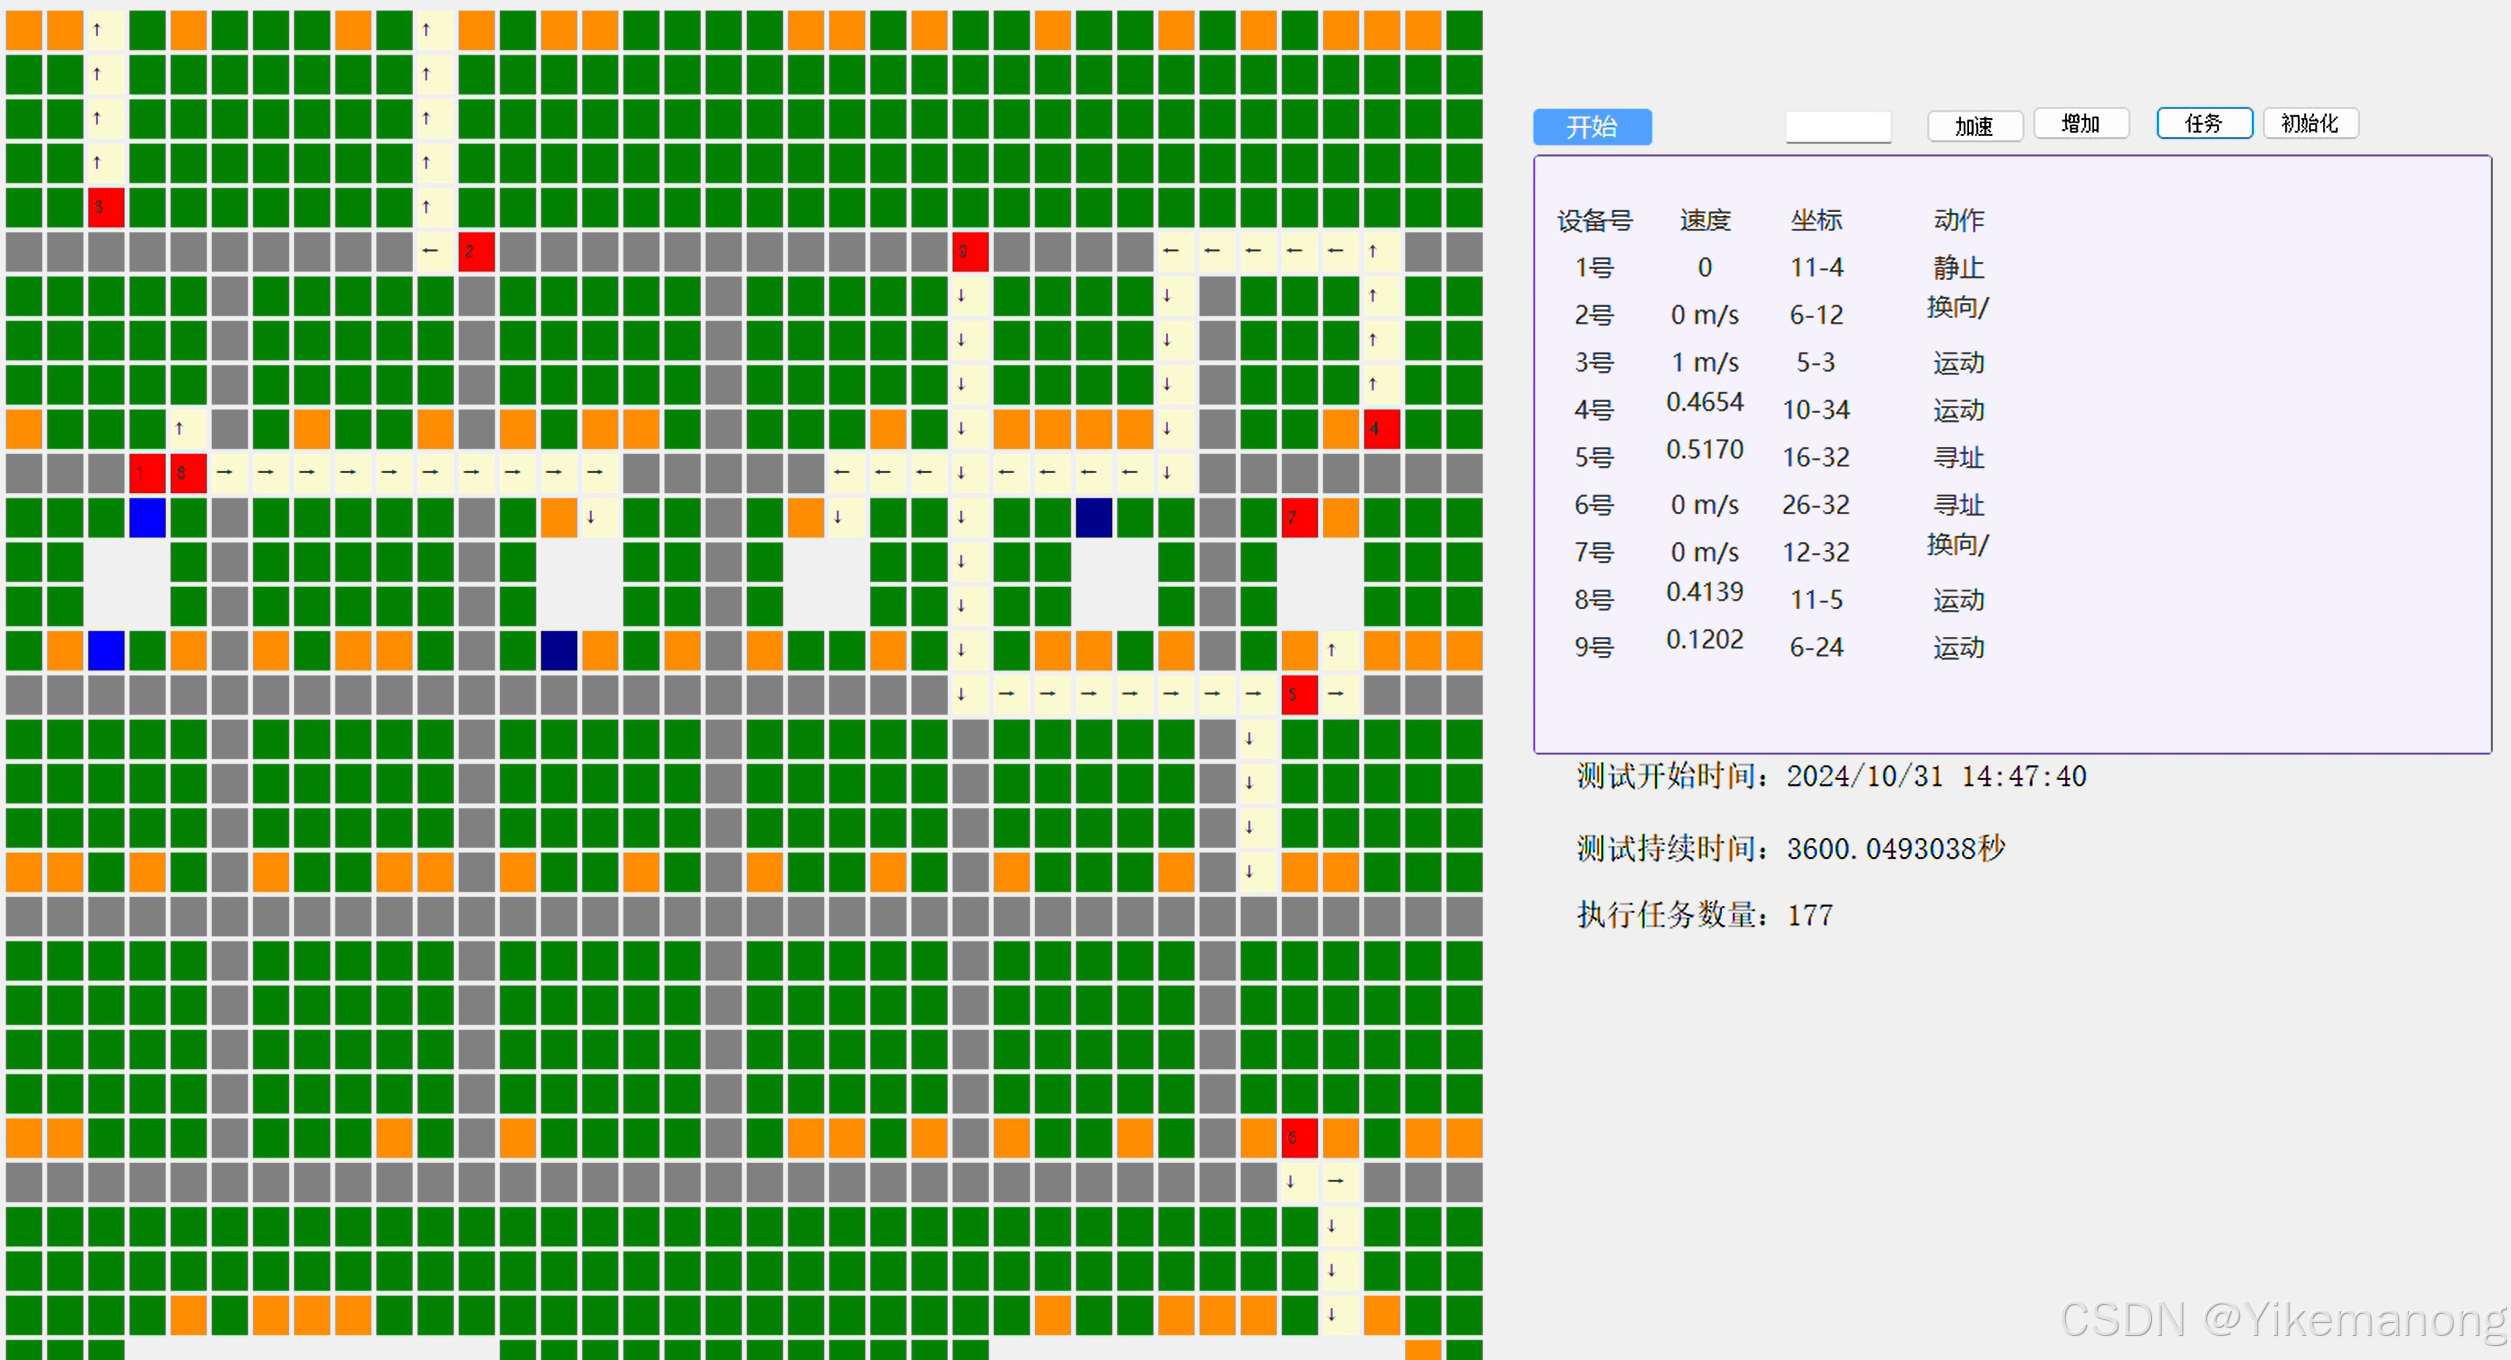Click the 9号 row in device table
Screen dimensions: 2511x1360
point(1593,648)
